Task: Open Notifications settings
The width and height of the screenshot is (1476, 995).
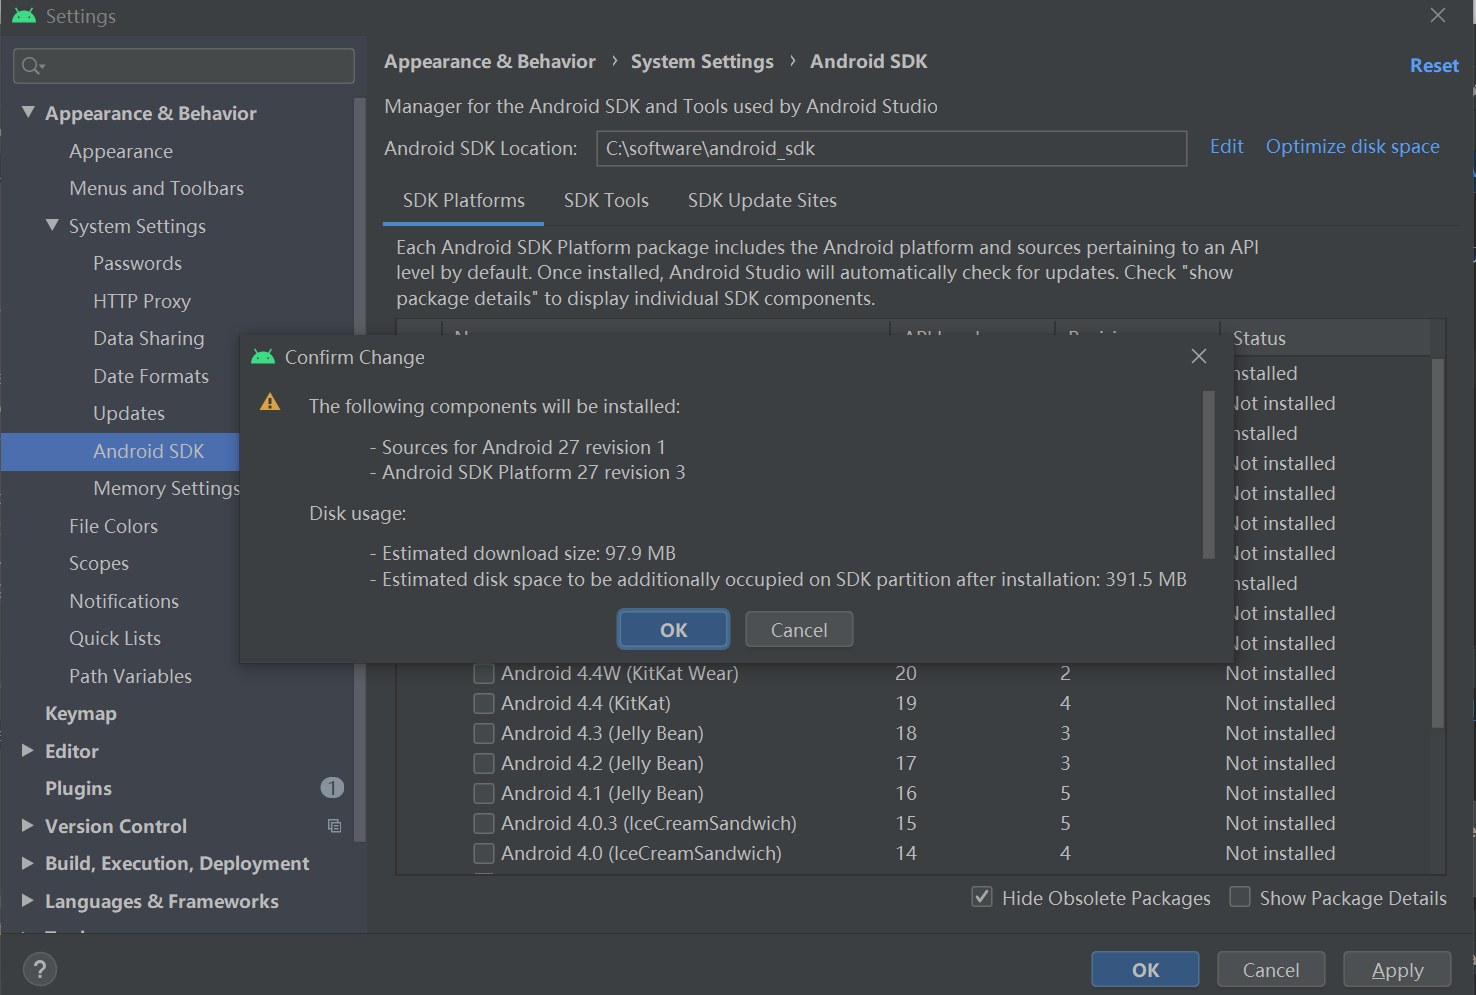Action: 124,601
